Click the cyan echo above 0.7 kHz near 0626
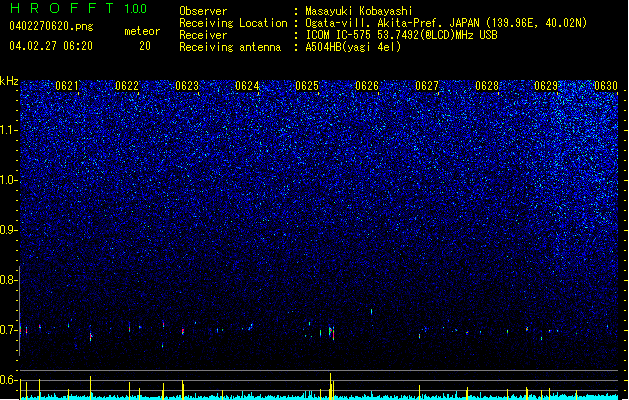This screenshot has height=400, width=629. coord(371,311)
